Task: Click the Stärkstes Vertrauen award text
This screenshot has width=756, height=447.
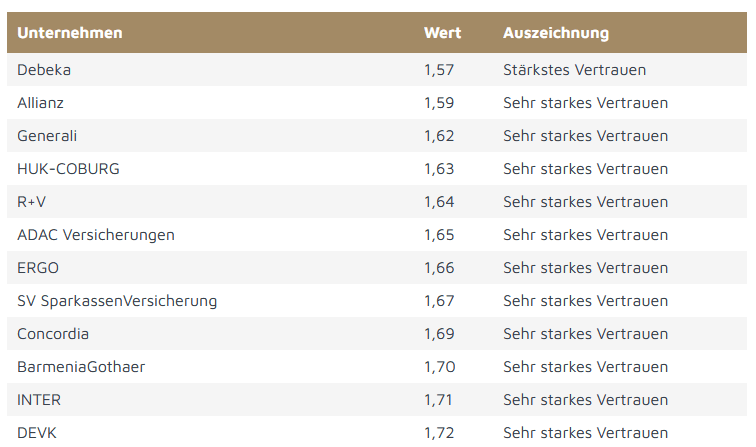Action: [x=574, y=70]
